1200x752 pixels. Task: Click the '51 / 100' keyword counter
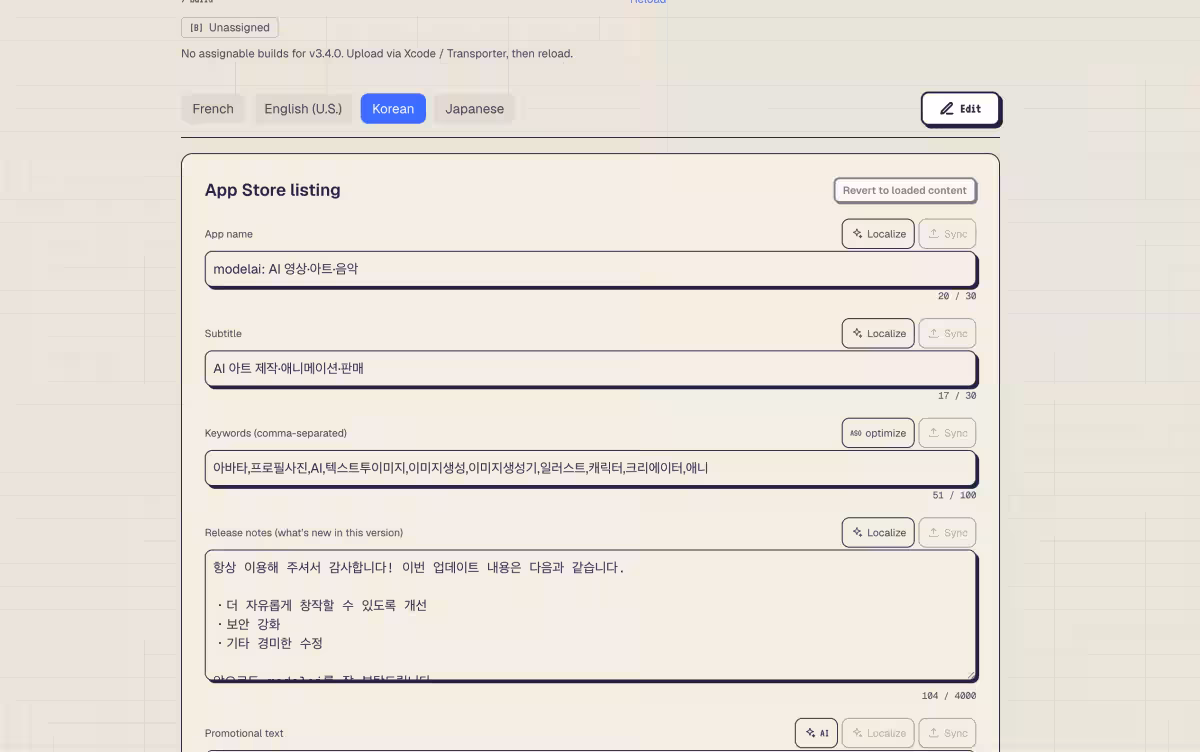click(954, 495)
